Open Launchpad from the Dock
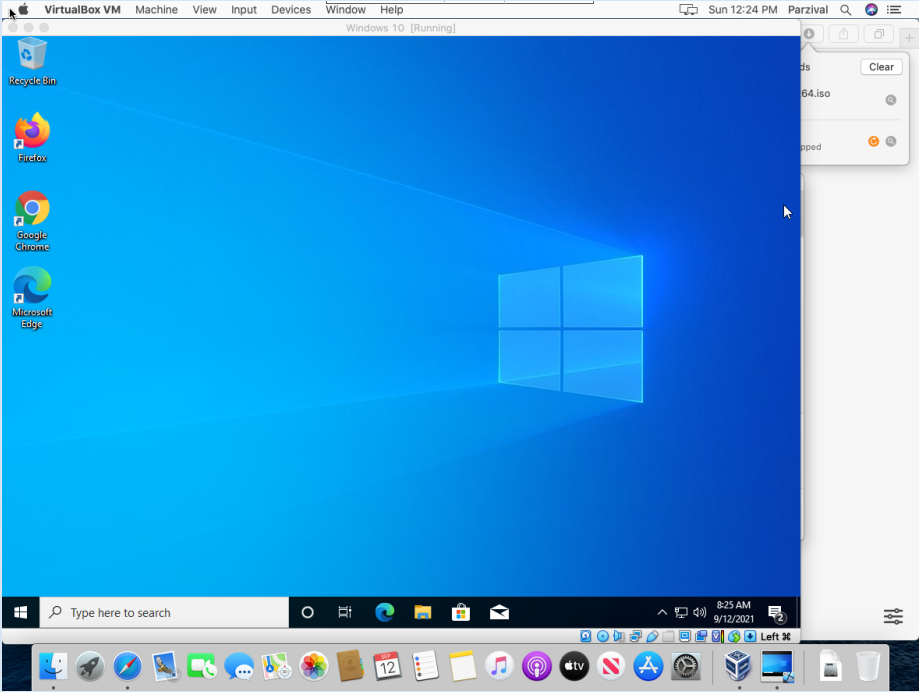 90,666
